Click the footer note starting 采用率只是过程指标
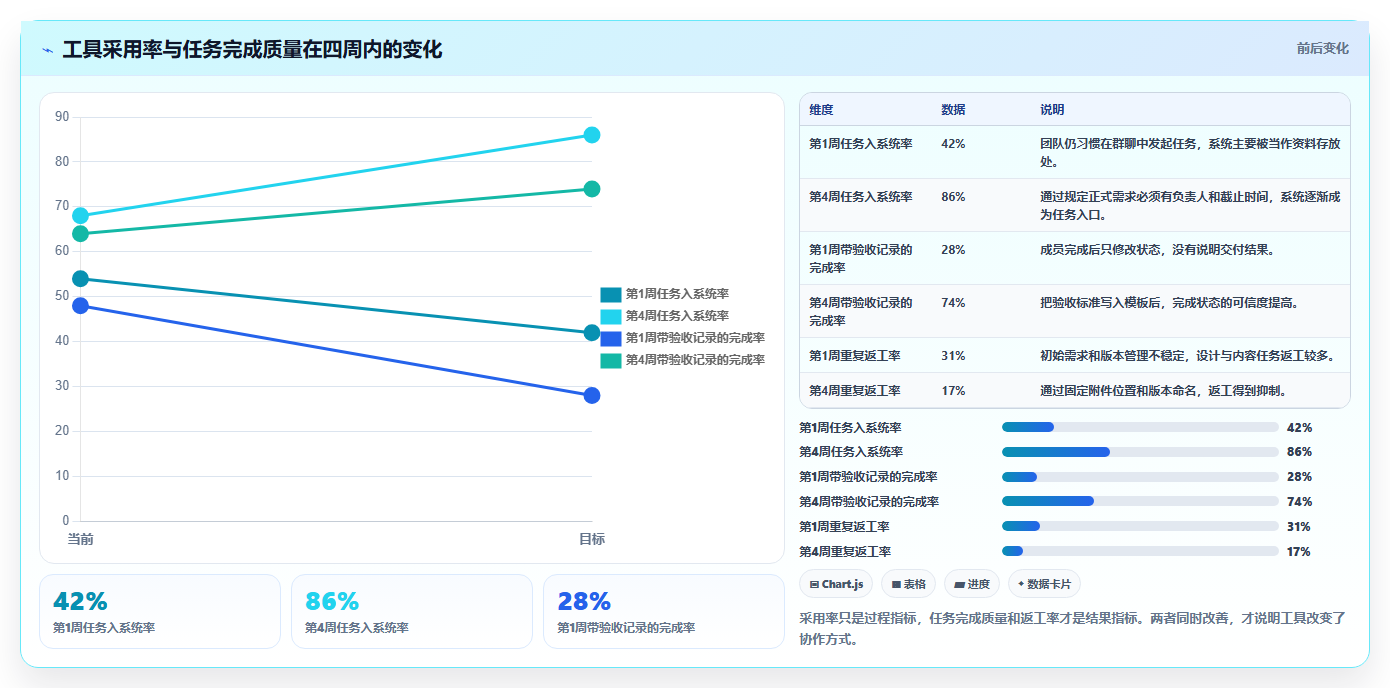Screen dimensions: 1390x688 coord(1072,629)
